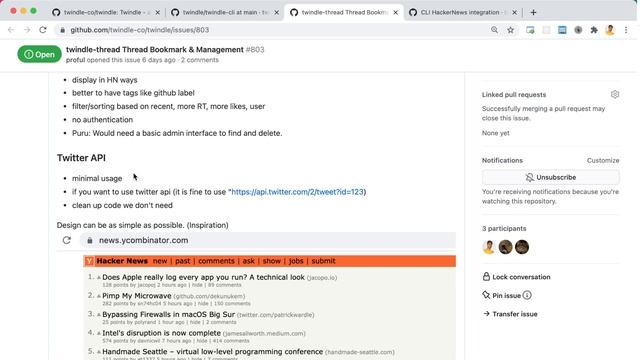Switch to CLI HackerNews integration tab
Image resolution: width=640 pixels, height=360 pixels.
tap(463, 13)
